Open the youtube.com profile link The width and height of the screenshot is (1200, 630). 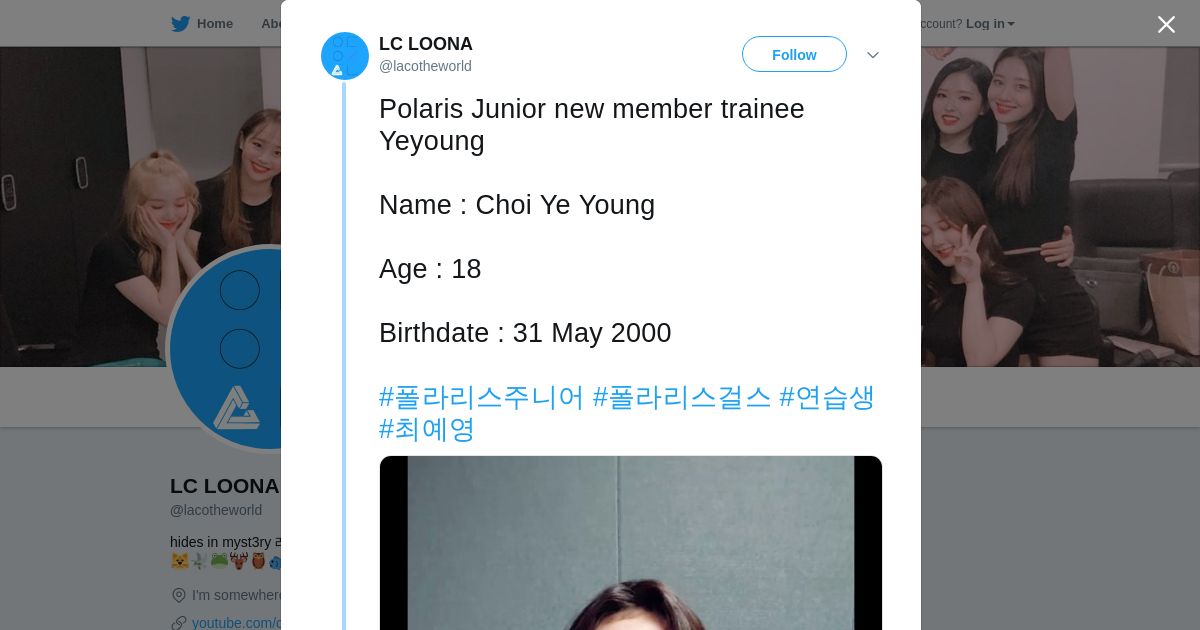[x=236, y=623]
